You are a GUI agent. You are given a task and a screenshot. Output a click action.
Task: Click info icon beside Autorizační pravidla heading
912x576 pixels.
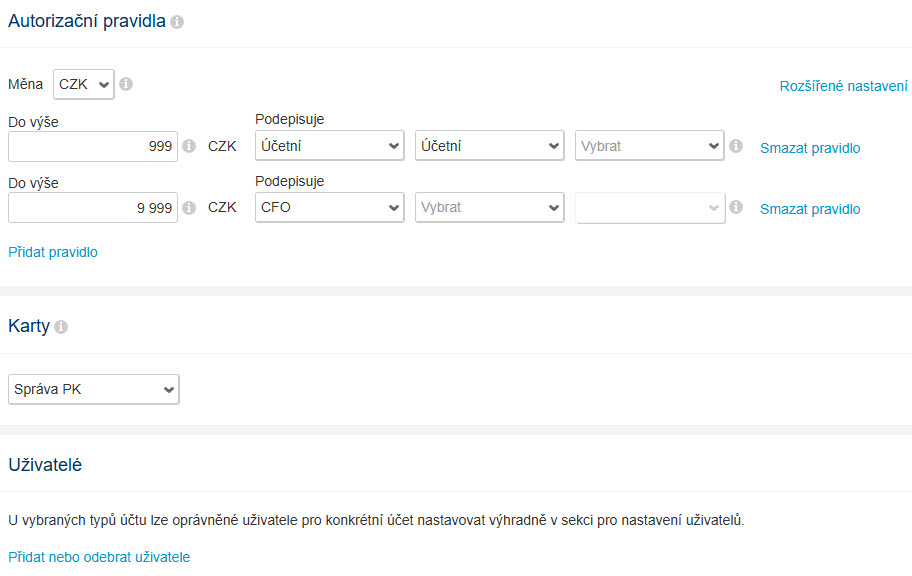(177, 22)
